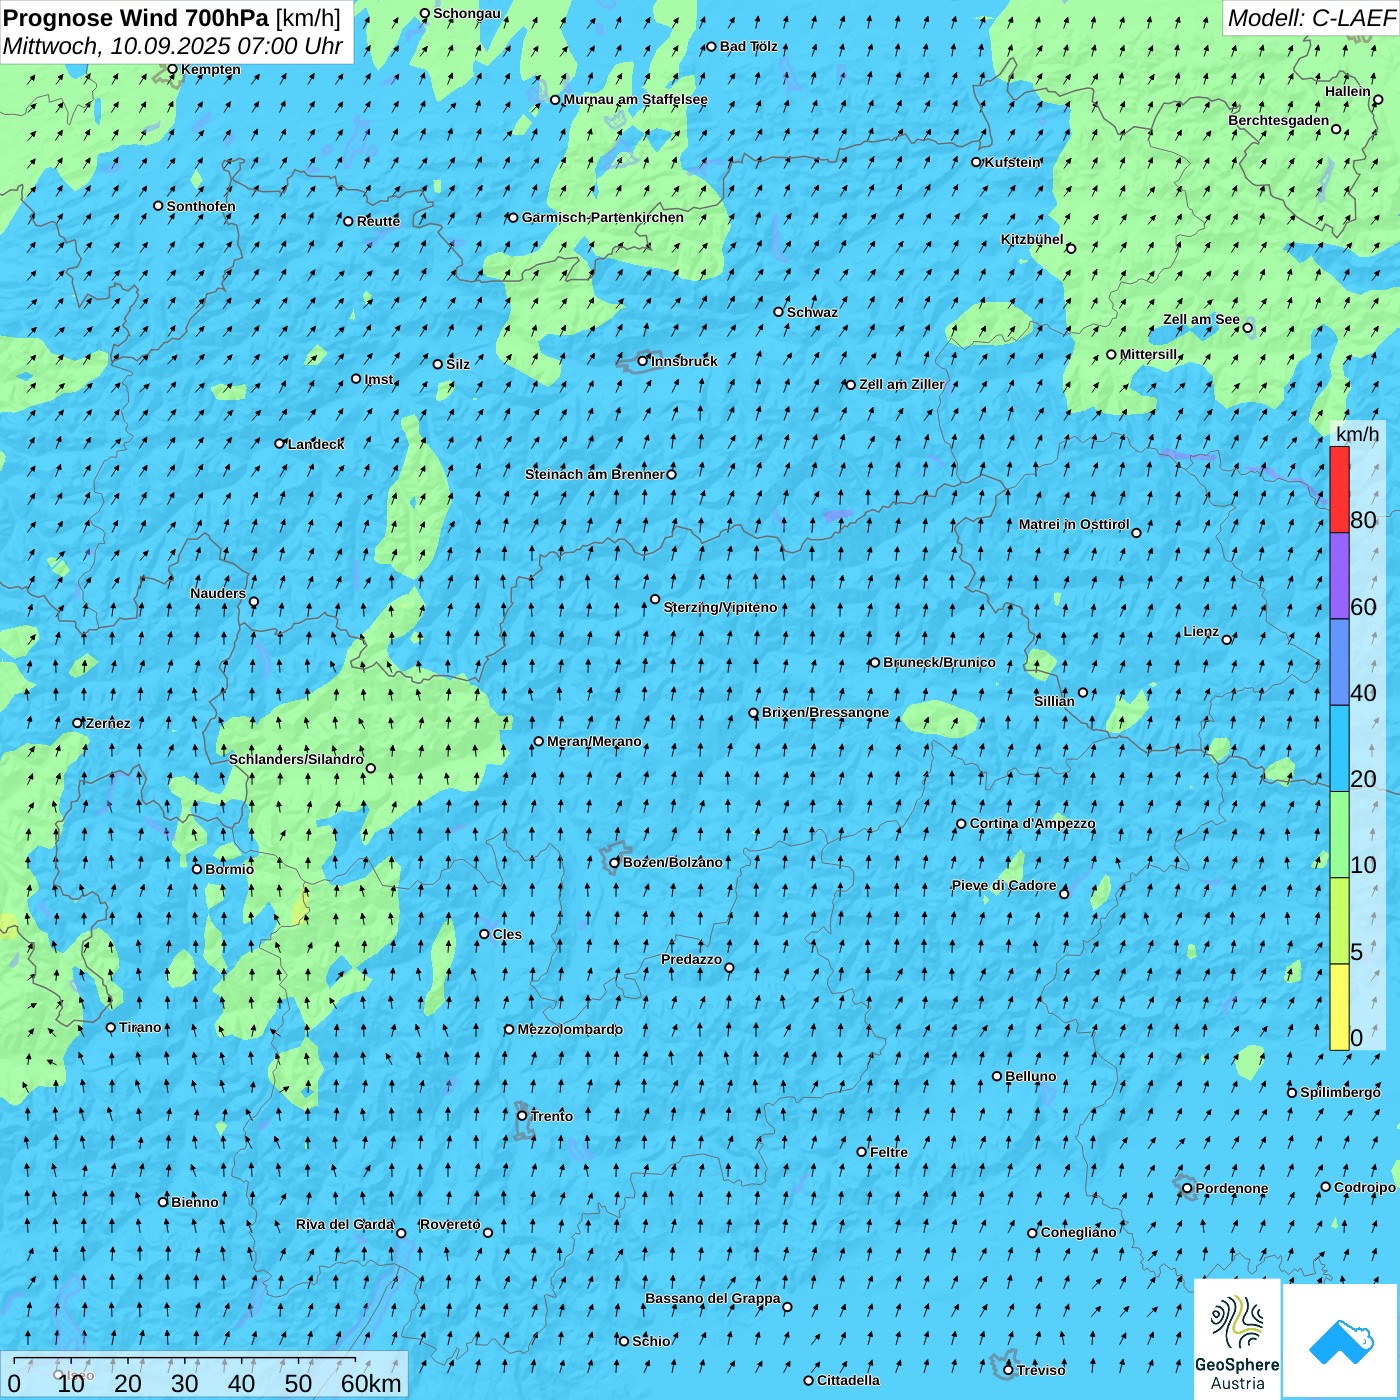Screen dimensions: 1400x1400
Task: Click the 'km/h' legend heading
Action: [x=1357, y=433]
